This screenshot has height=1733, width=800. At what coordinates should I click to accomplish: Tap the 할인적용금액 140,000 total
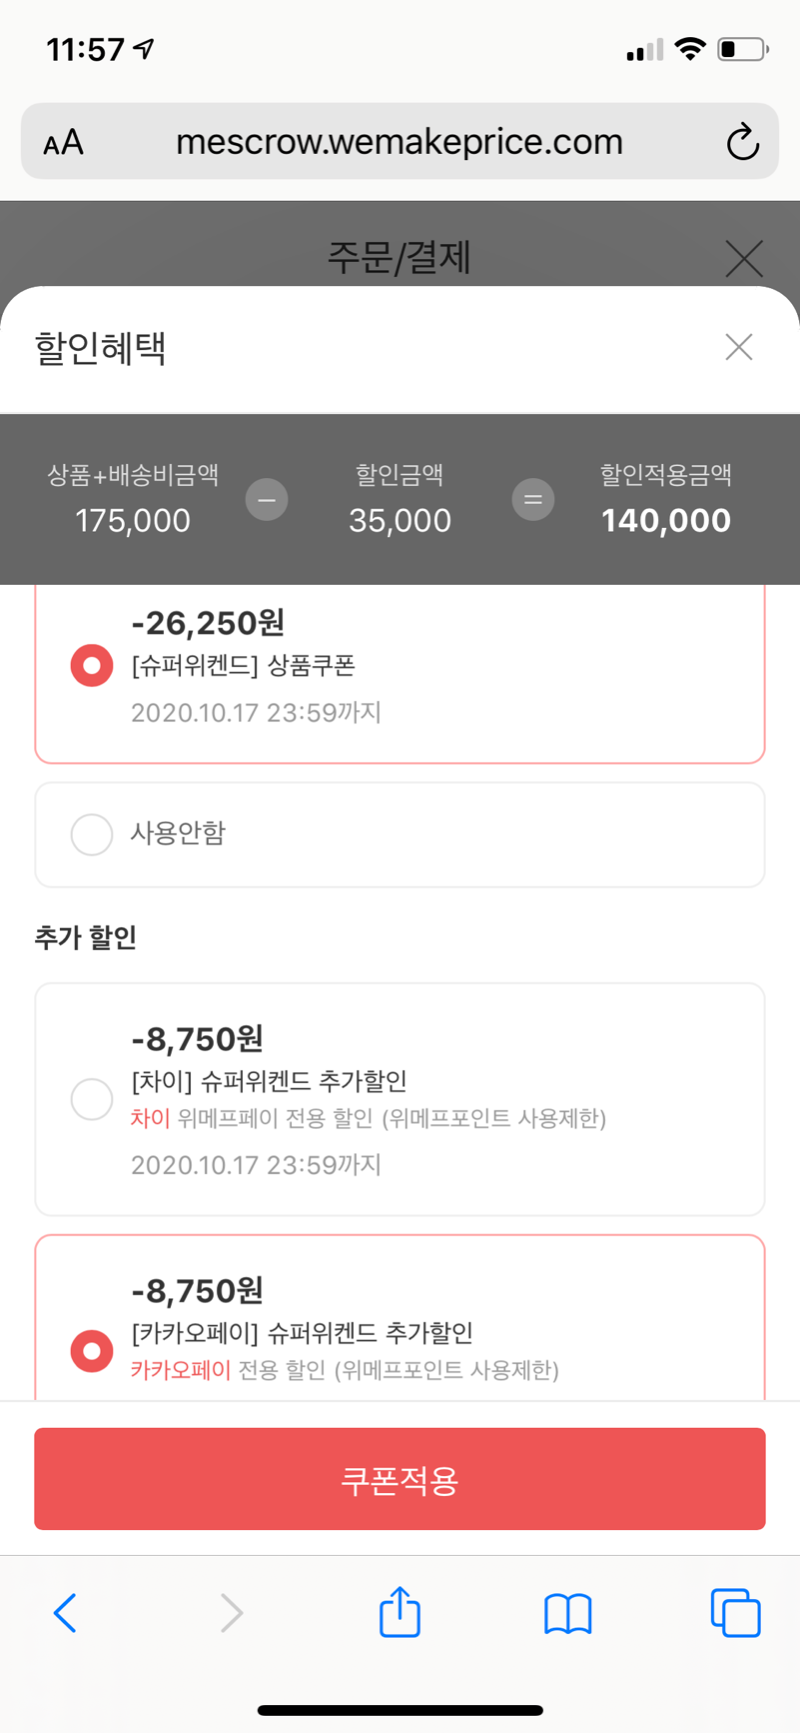click(x=666, y=520)
